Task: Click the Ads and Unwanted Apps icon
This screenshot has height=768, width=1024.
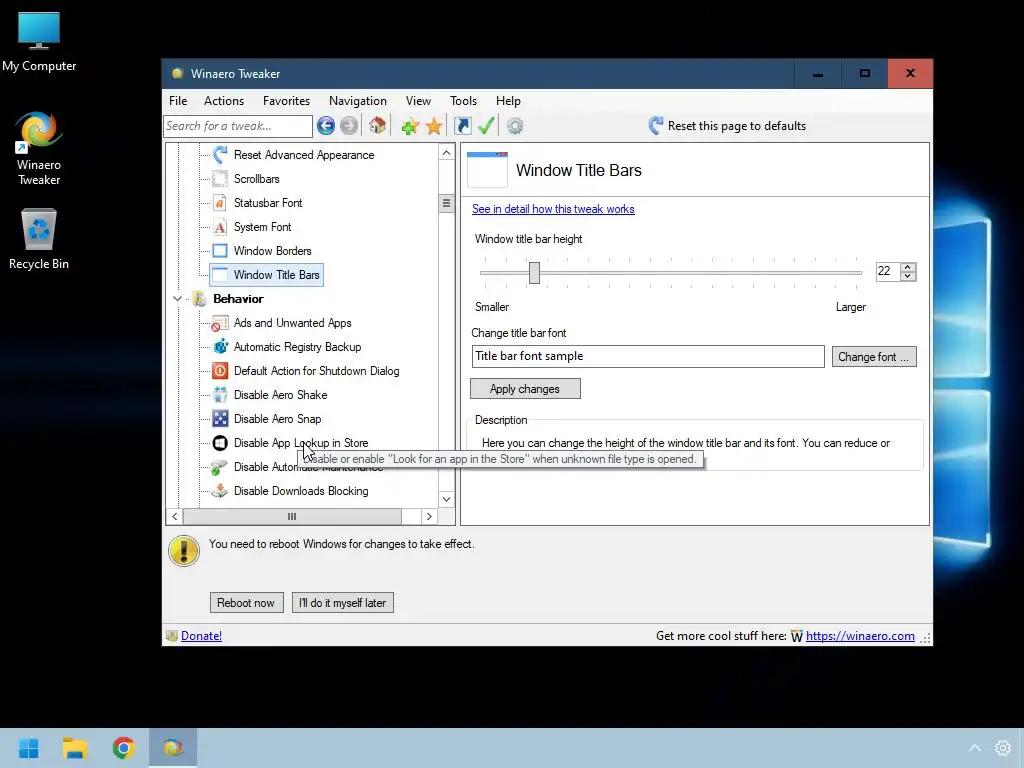Action: point(220,323)
